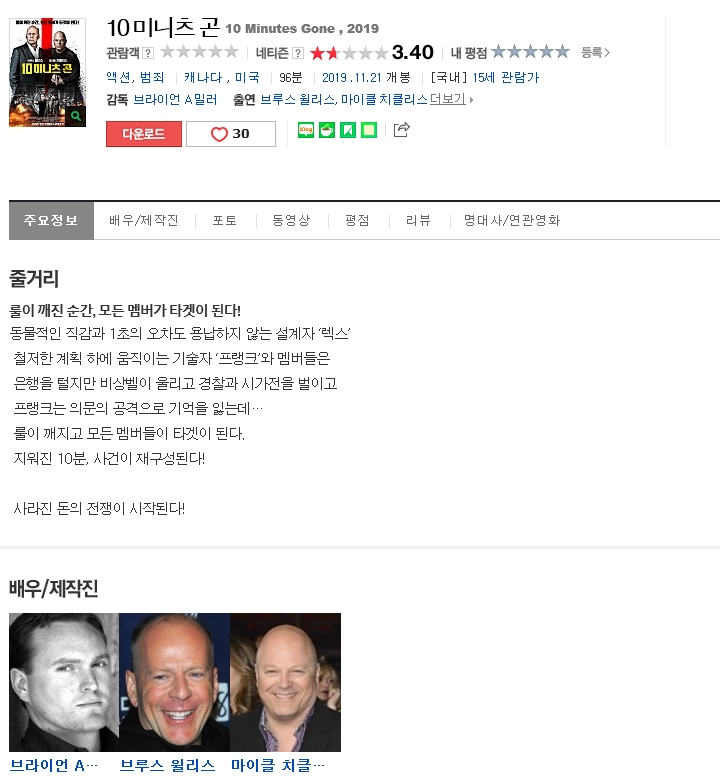Open 마이클 치클리스 photo thumbnail

pos(285,682)
